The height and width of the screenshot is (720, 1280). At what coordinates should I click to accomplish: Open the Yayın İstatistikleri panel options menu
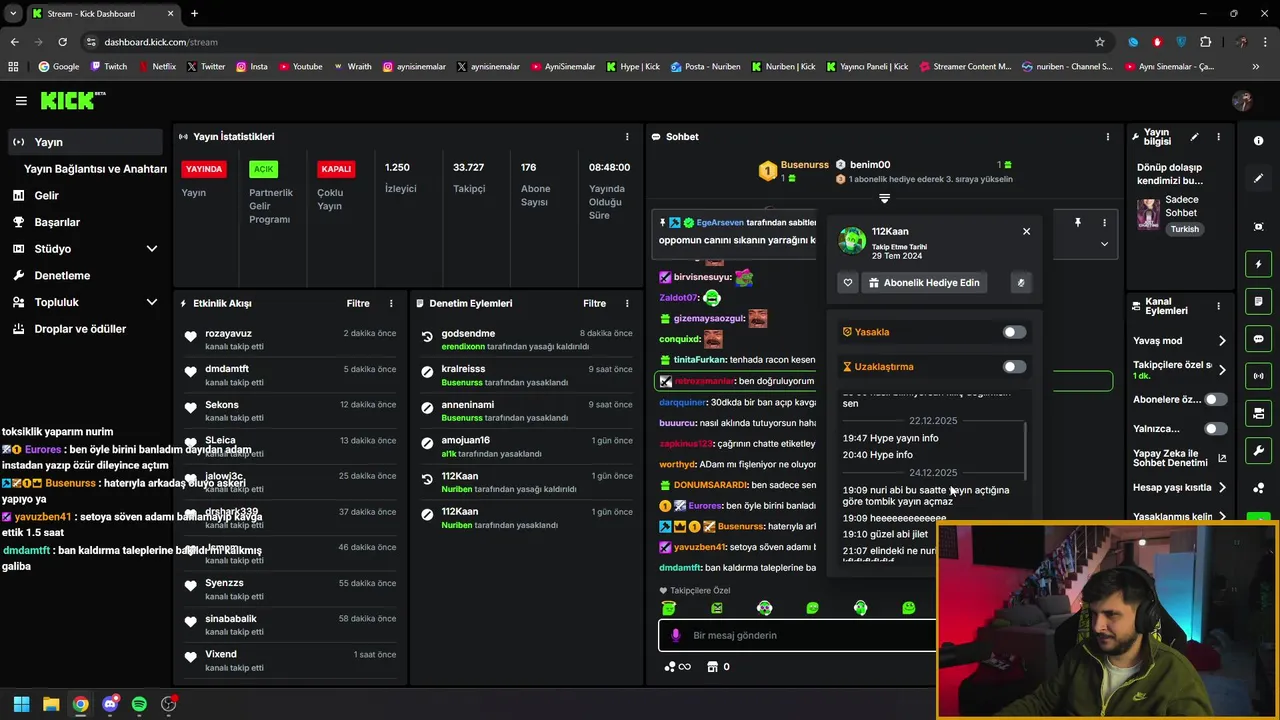coord(627,137)
